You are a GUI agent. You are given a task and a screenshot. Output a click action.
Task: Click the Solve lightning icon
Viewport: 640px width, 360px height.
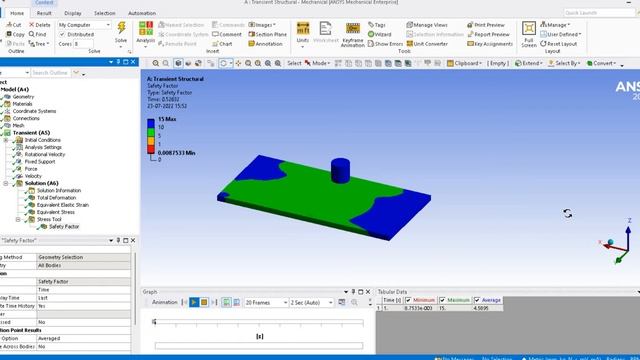121,27
